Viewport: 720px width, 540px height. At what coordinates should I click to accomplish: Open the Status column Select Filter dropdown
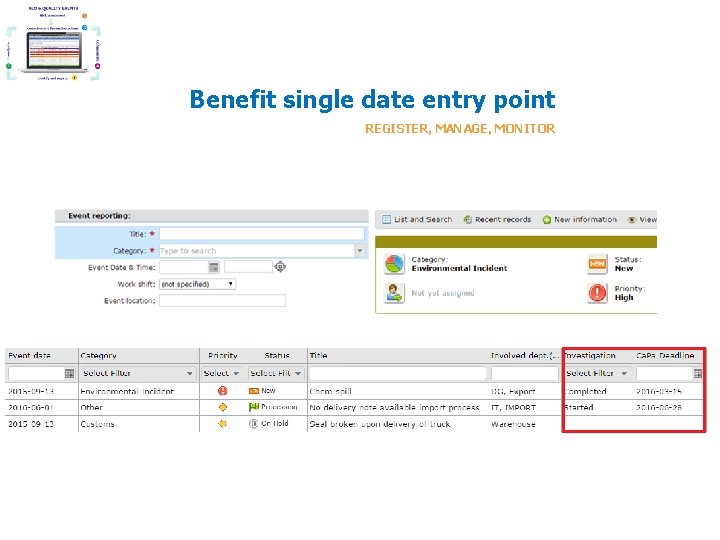pyautogui.click(x=276, y=373)
